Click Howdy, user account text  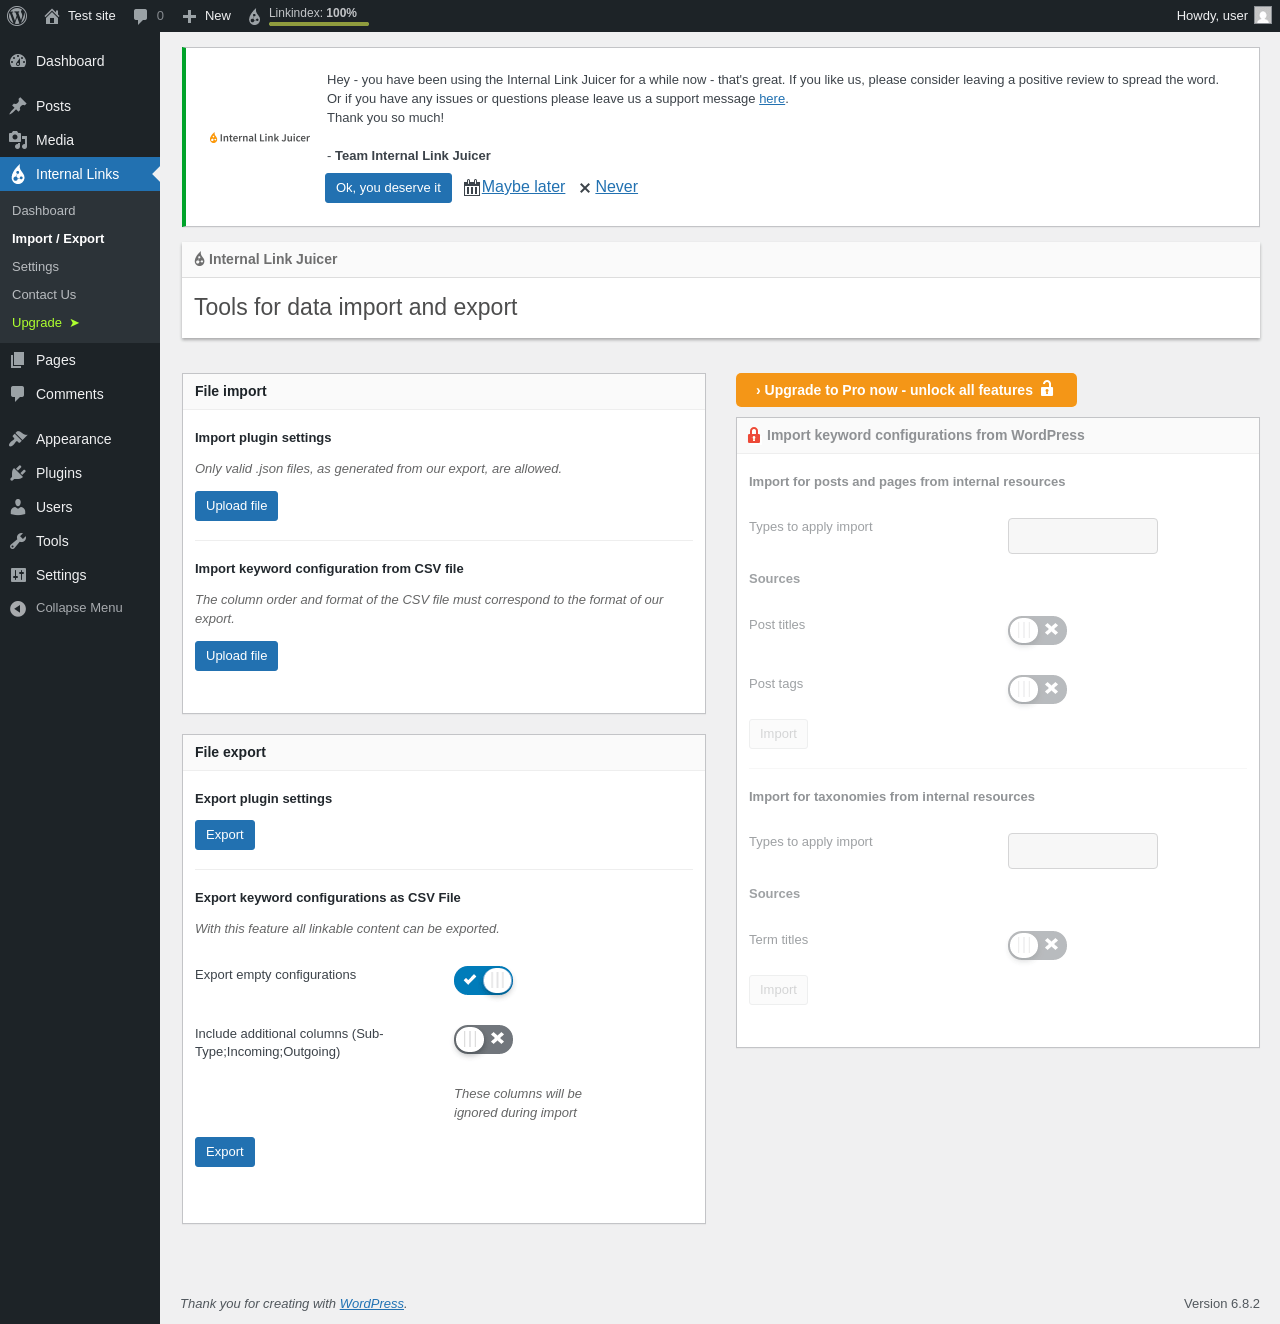[x=1212, y=16]
